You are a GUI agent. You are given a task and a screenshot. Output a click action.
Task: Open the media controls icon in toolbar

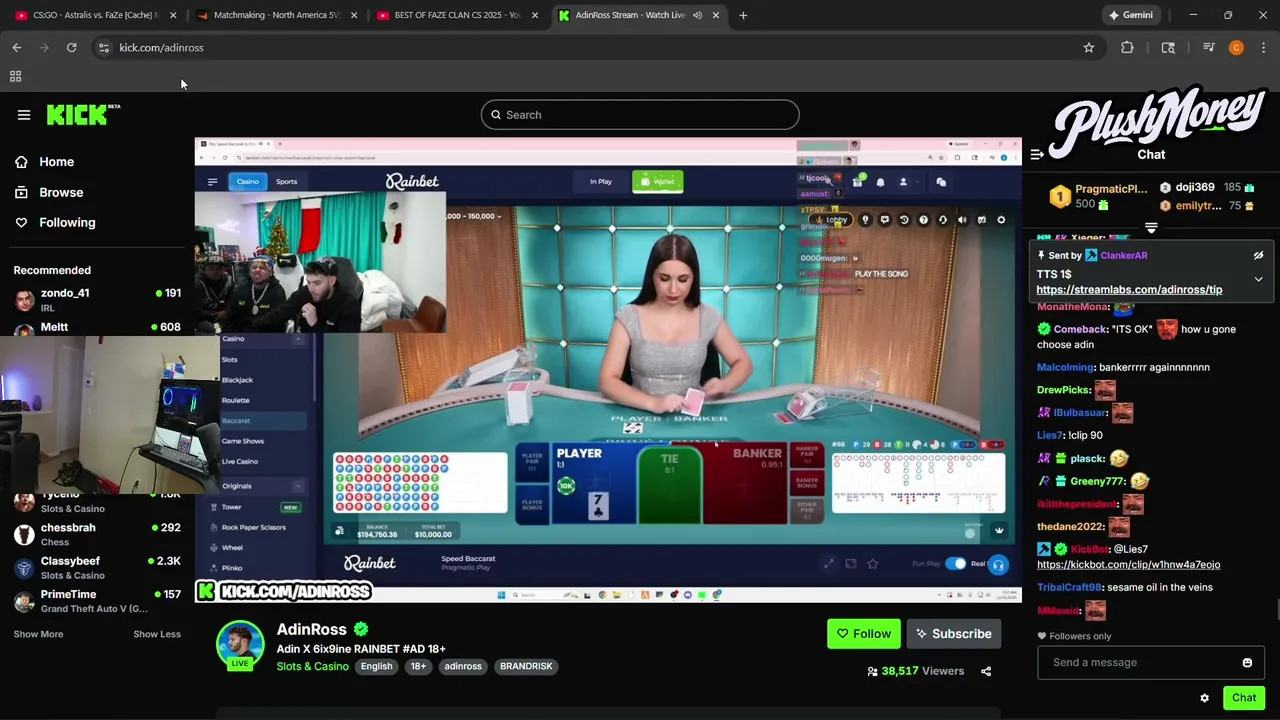[x=1208, y=47]
